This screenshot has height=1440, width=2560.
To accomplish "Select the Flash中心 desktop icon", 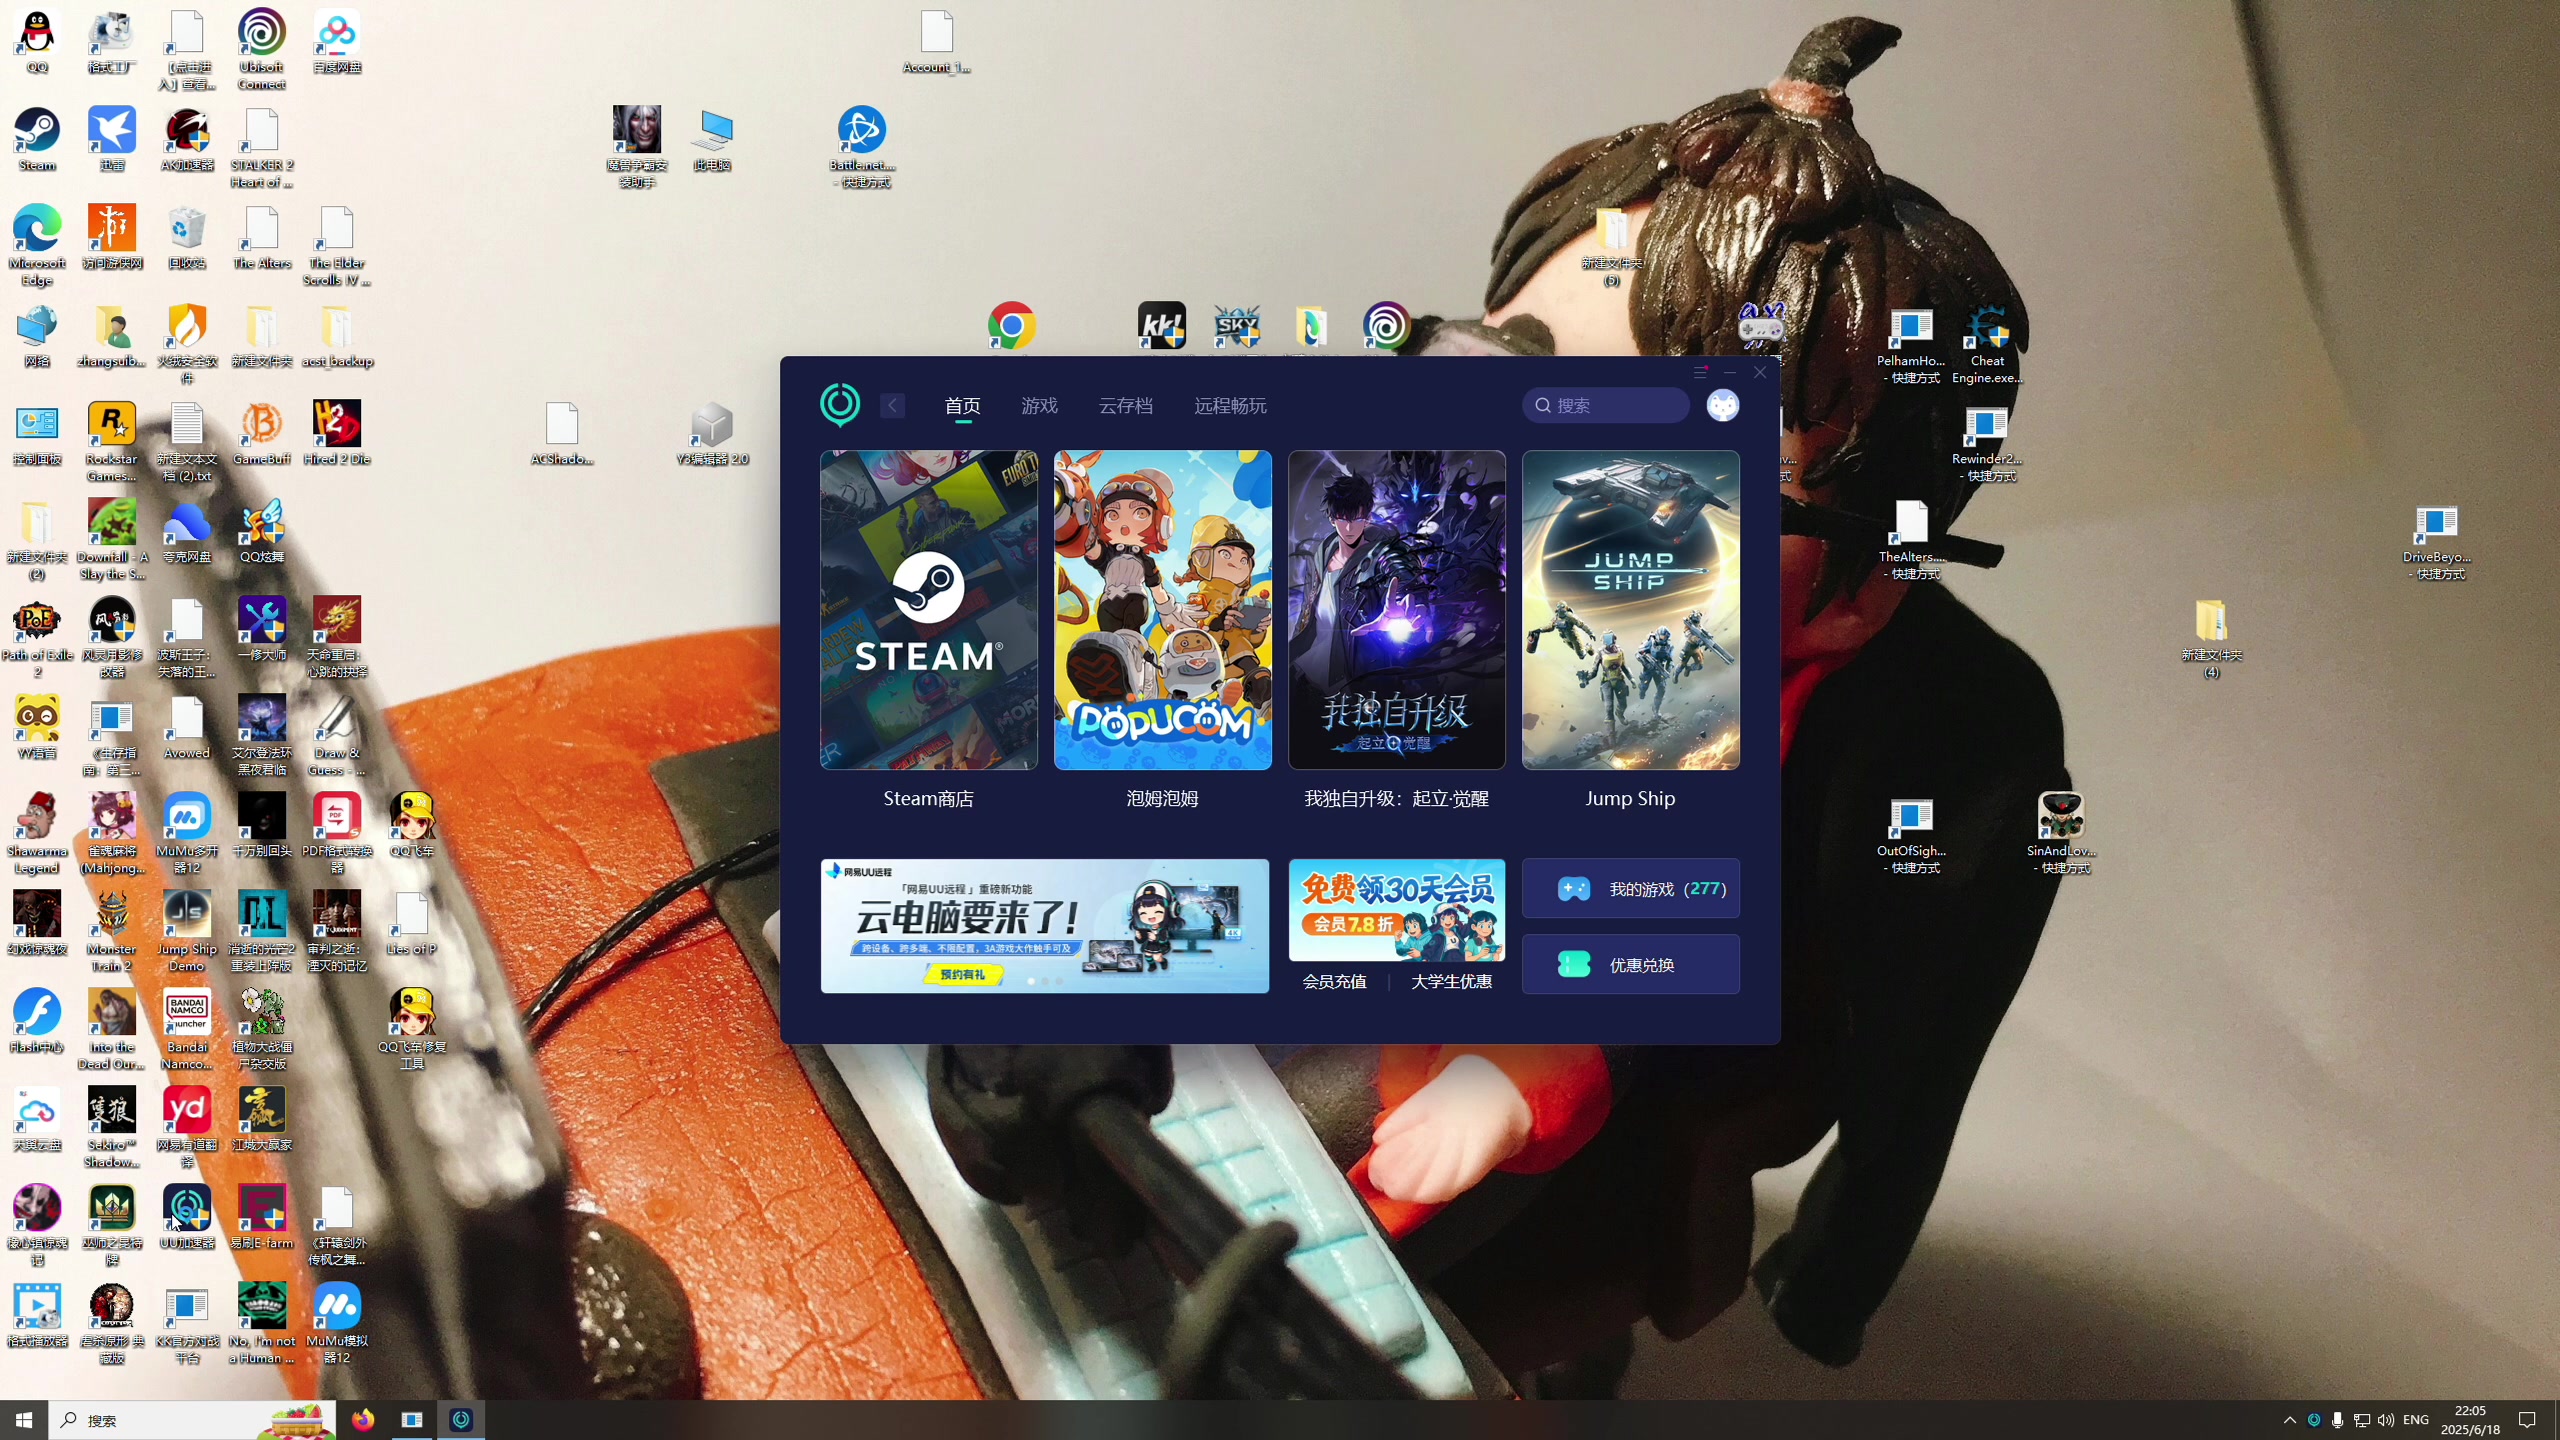I will point(37,1022).
